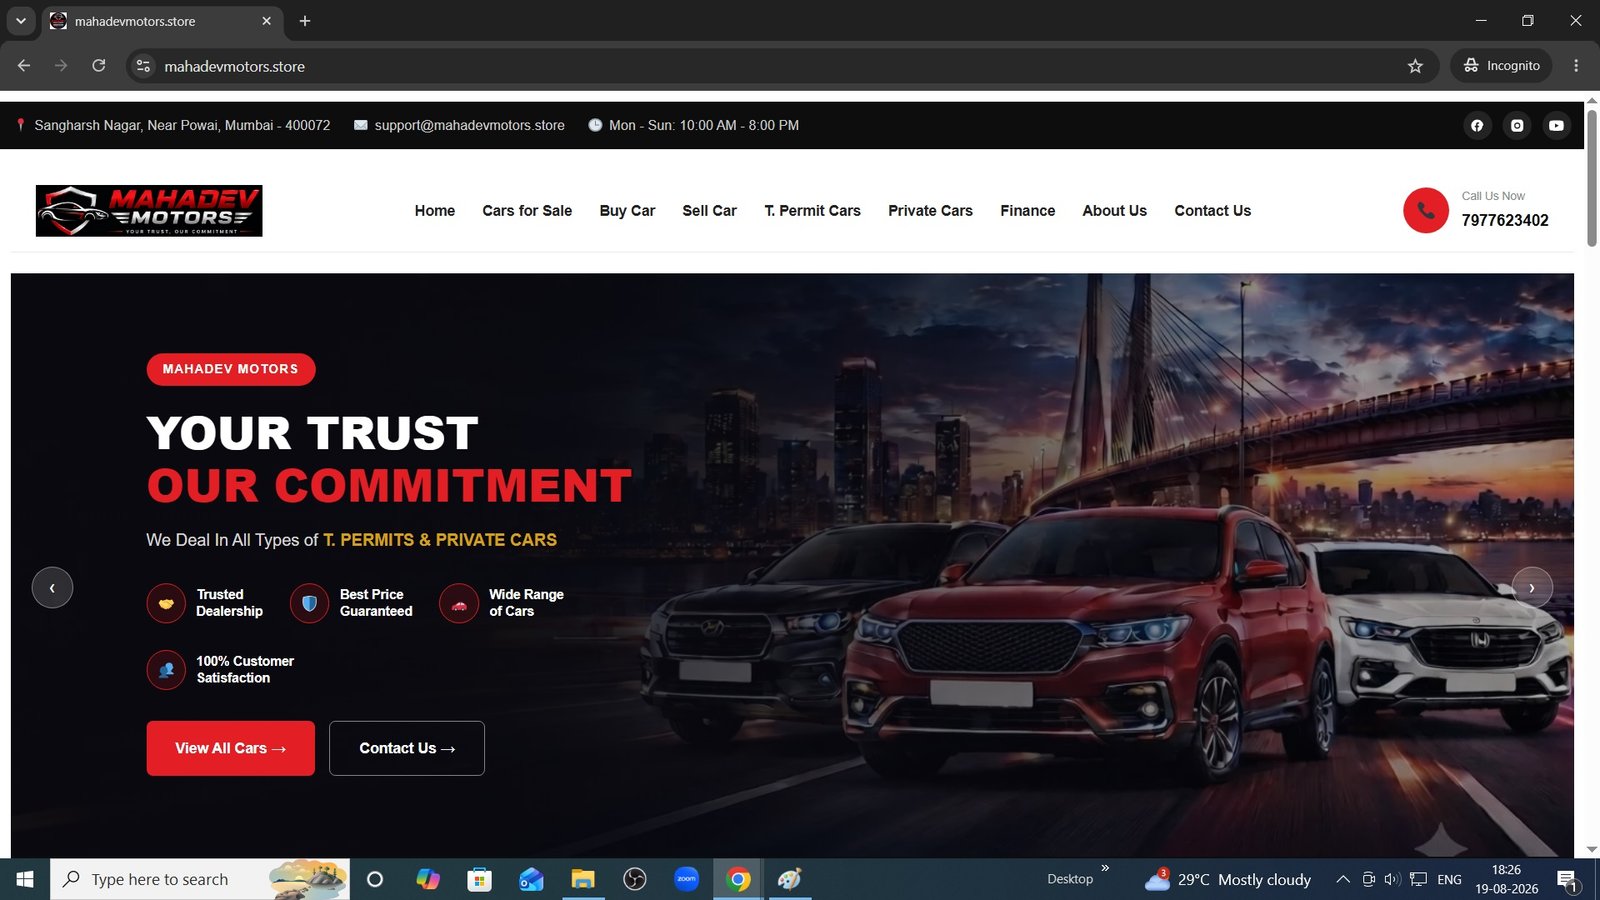The height and width of the screenshot is (900, 1600).
Task: Click the Contact Us hero button
Action: pyautogui.click(x=407, y=748)
